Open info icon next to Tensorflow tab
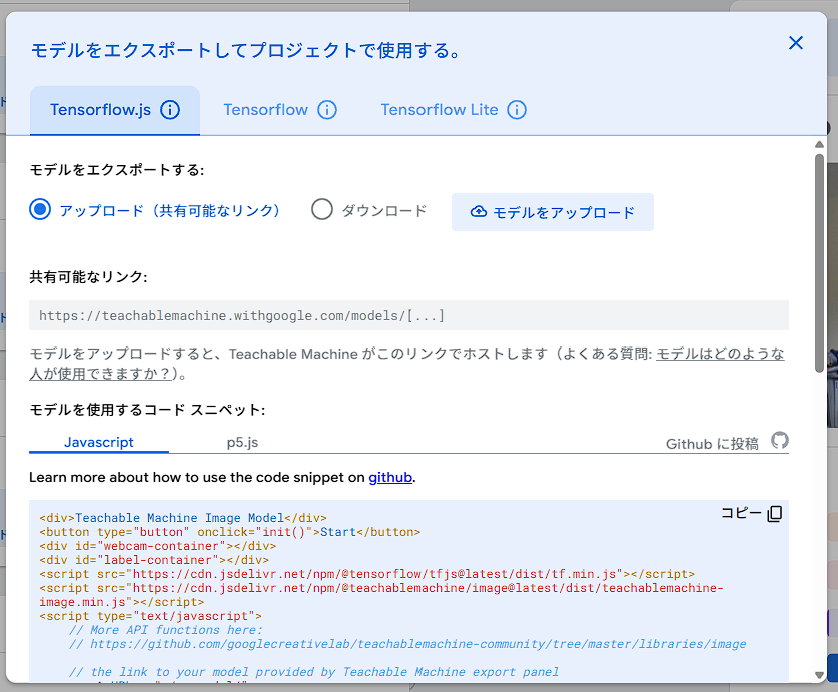Image resolution: width=838 pixels, height=692 pixels. (327, 110)
